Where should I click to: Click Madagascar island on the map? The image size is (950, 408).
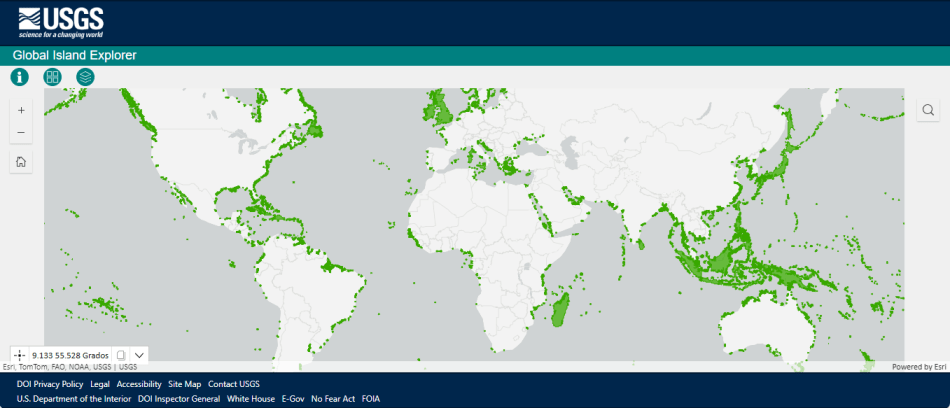tap(561, 307)
